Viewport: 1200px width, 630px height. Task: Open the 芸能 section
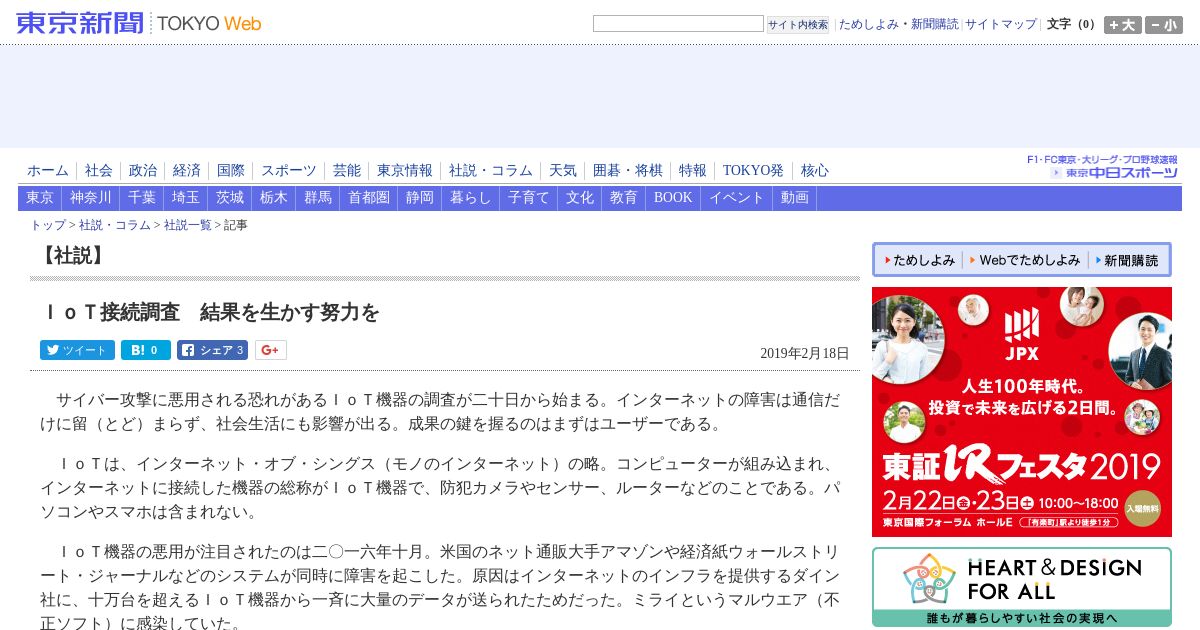click(347, 171)
